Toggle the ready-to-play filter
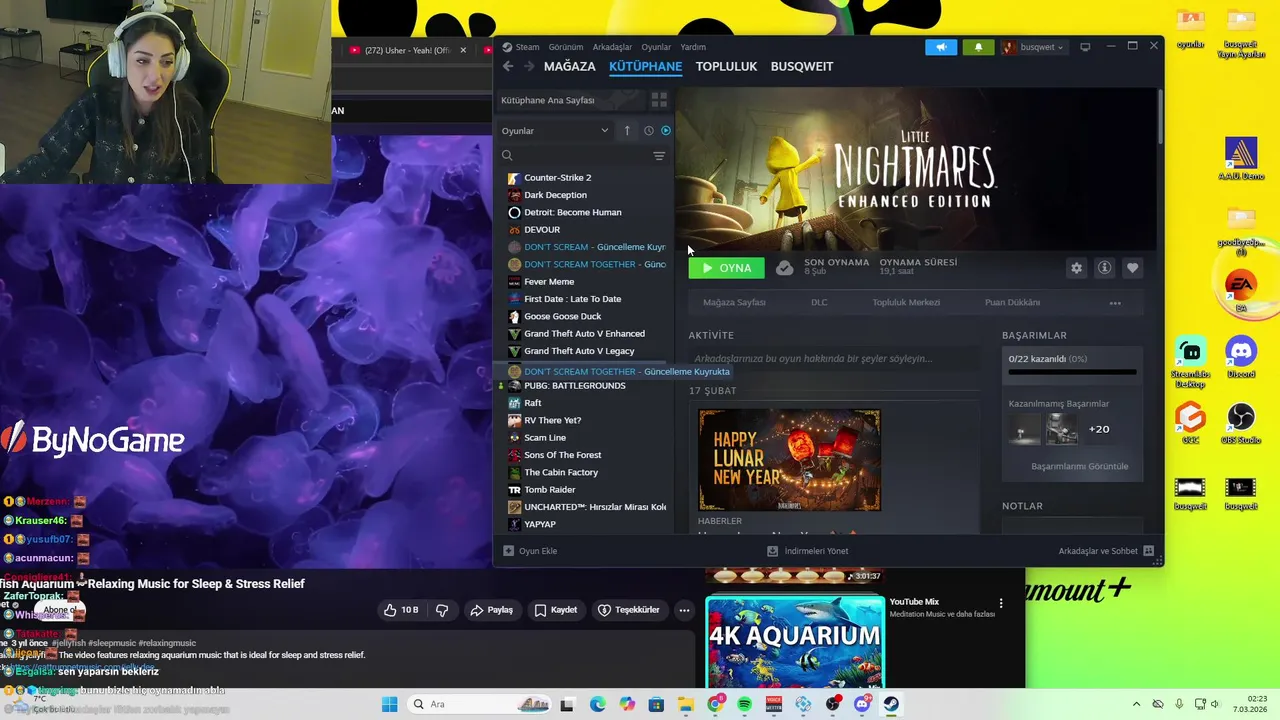The height and width of the screenshot is (720, 1280). click(x=666, y=131)
